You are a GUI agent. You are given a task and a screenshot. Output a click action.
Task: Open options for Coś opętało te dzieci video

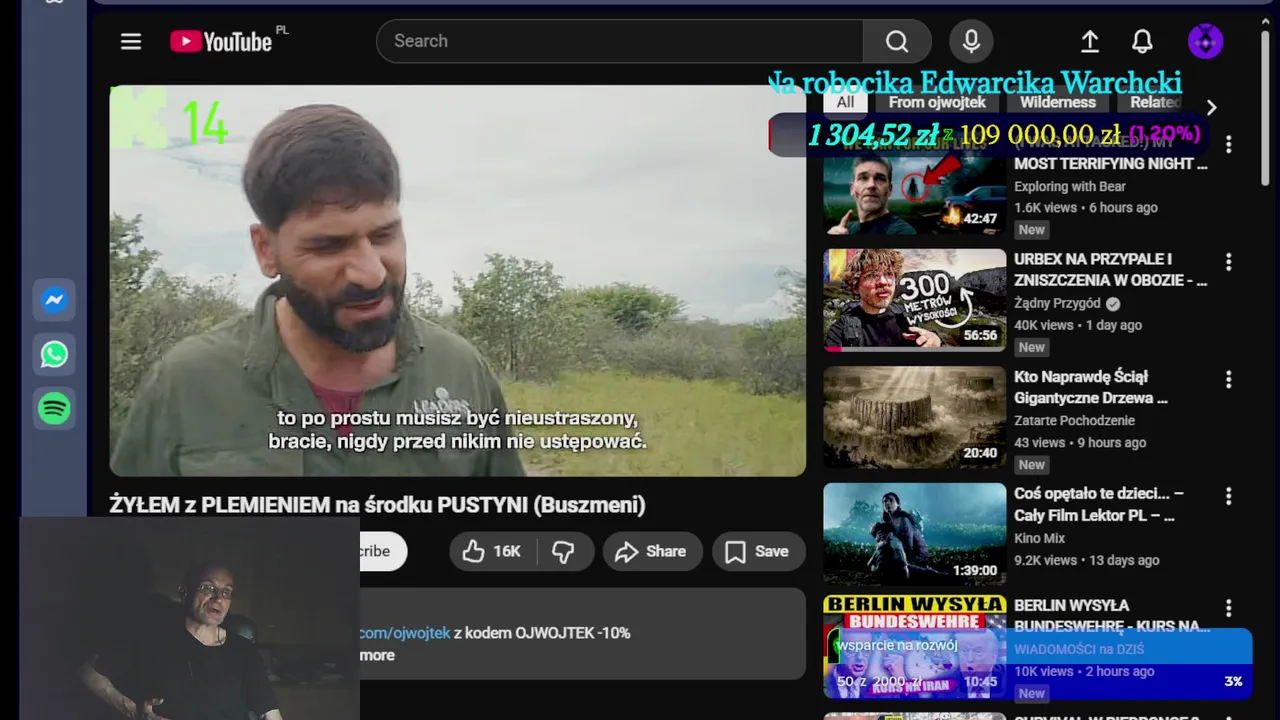point(1228,497)
